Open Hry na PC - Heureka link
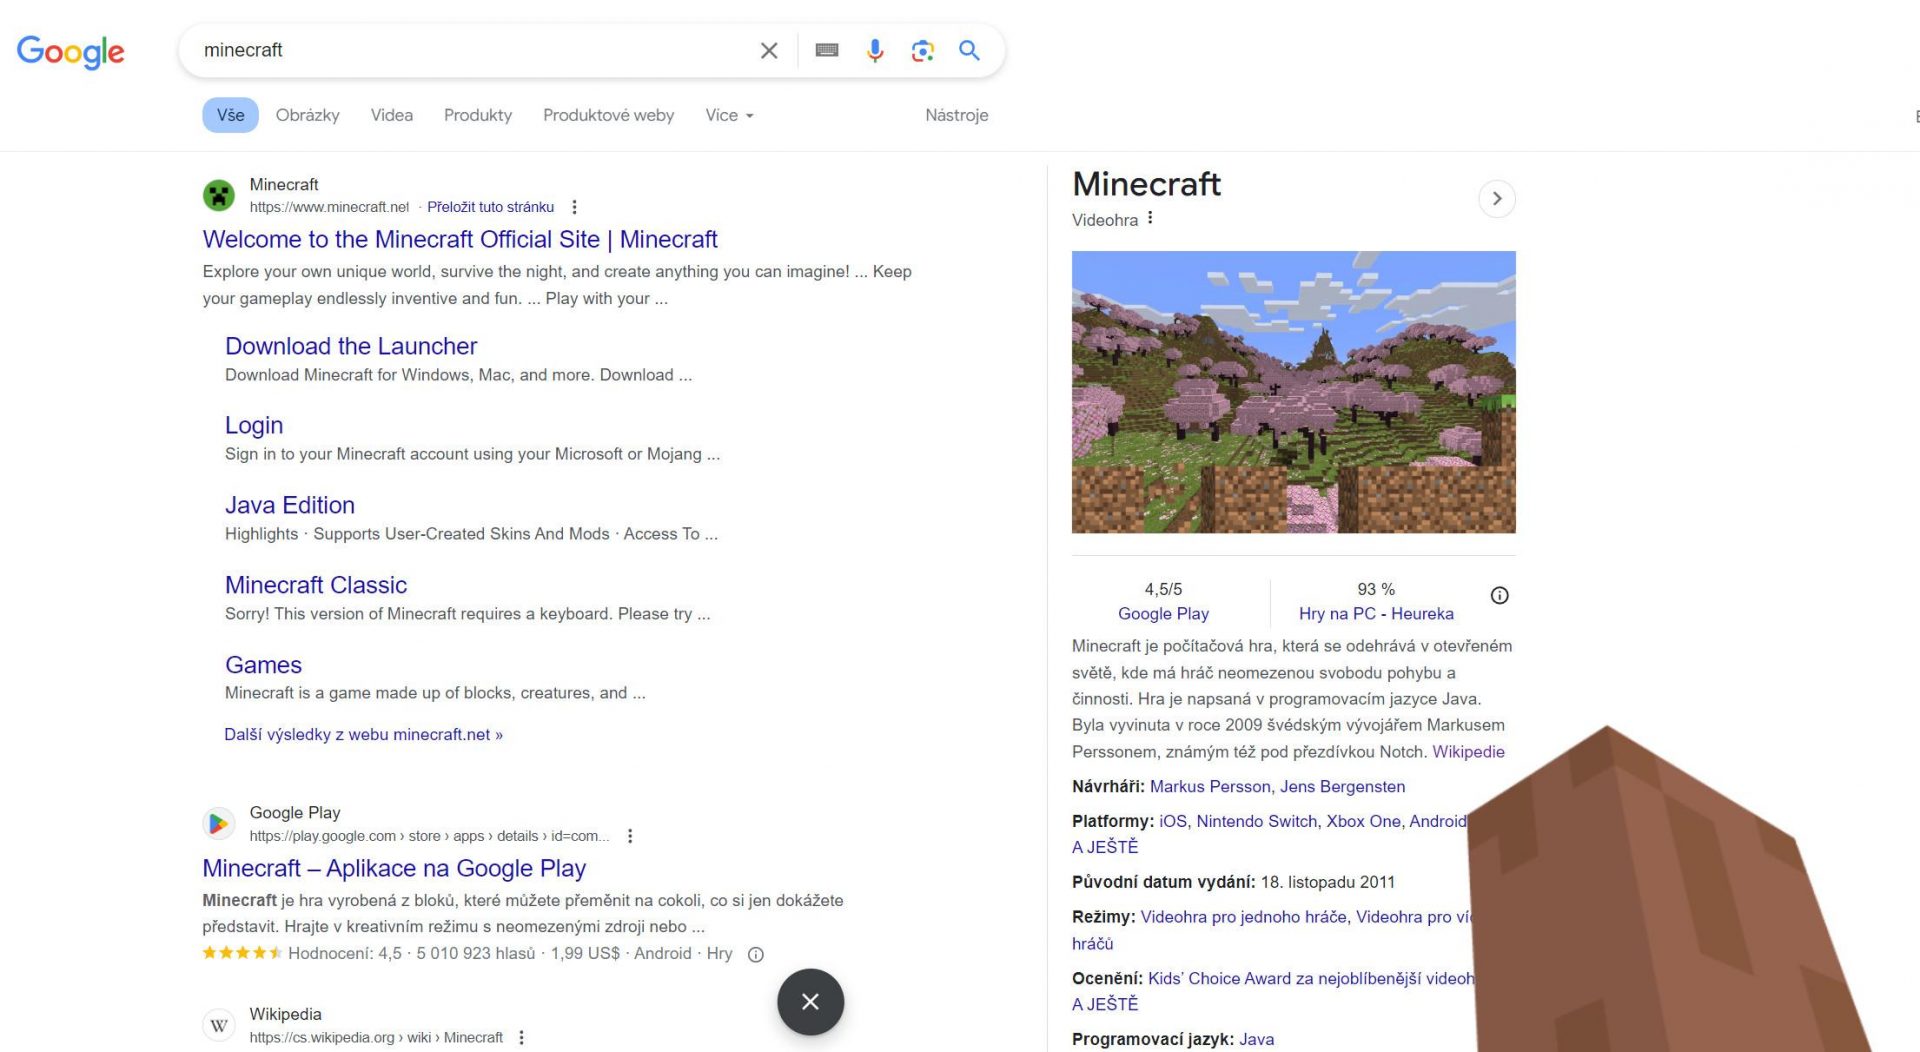This screenshot has height=1052, width=1920. pos(1376,614)
